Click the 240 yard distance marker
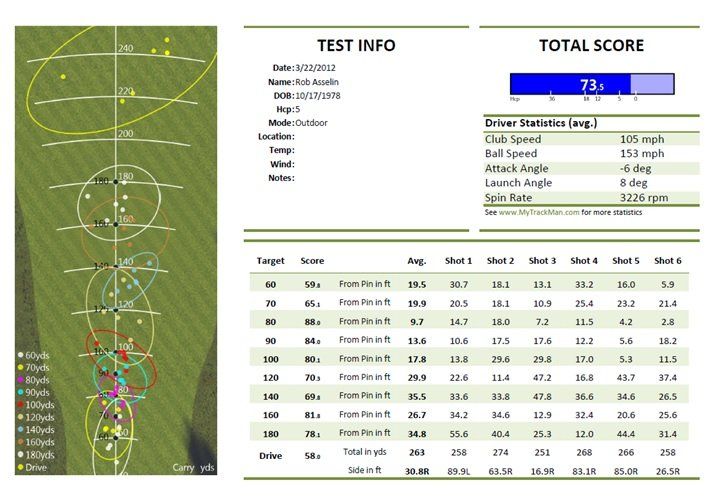 coord(126,48)
